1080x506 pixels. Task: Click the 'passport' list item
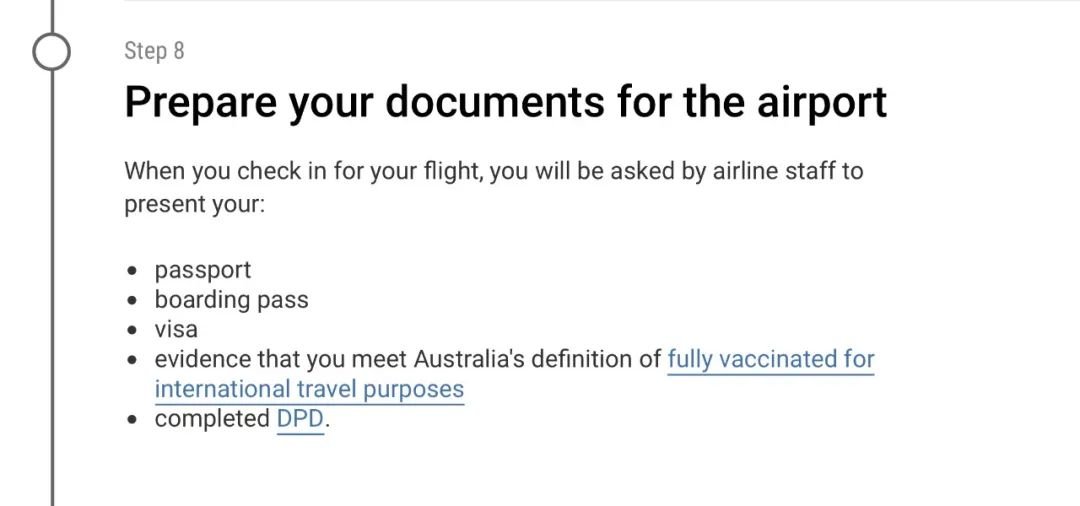(x=202, y=270)
